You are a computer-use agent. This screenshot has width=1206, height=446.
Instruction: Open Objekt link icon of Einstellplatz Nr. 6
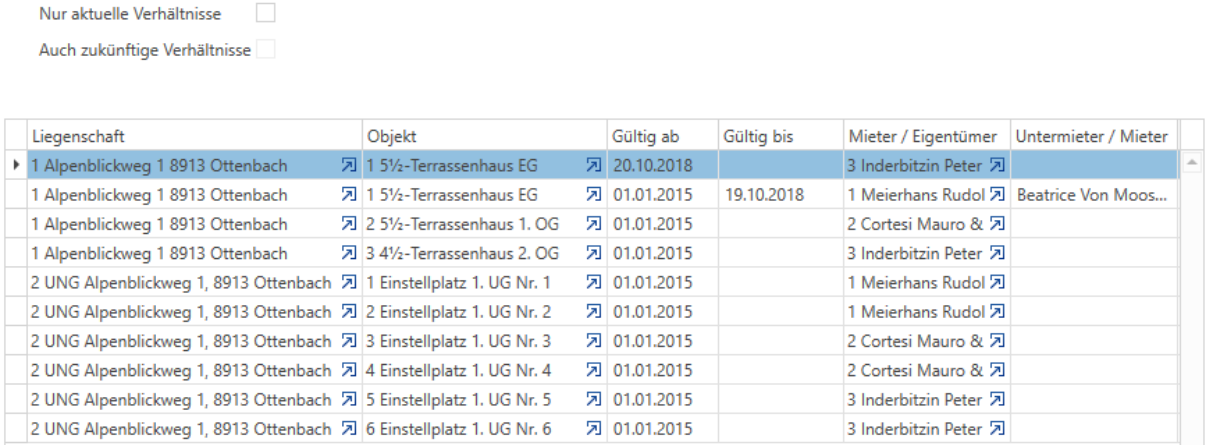(593, 429)
